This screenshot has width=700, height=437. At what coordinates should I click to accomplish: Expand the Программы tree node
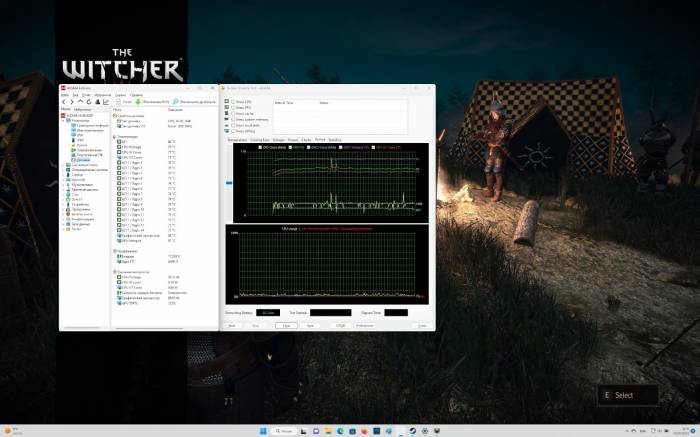point(63,209)
